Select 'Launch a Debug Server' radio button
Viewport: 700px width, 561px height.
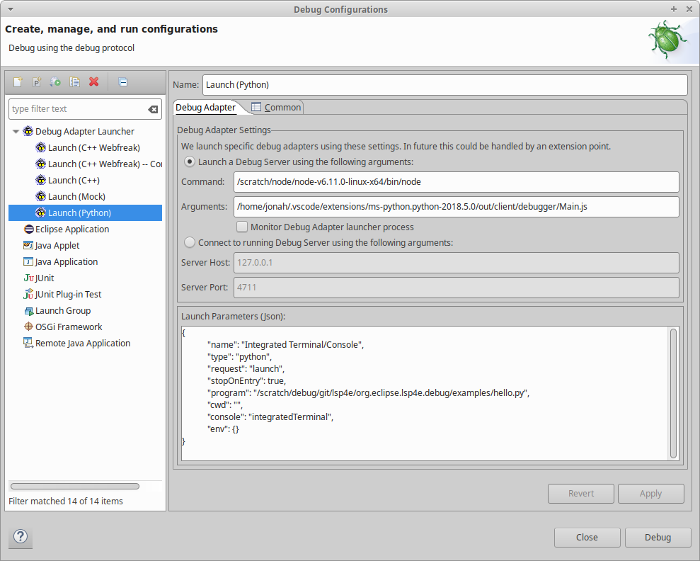click(190, 161)
